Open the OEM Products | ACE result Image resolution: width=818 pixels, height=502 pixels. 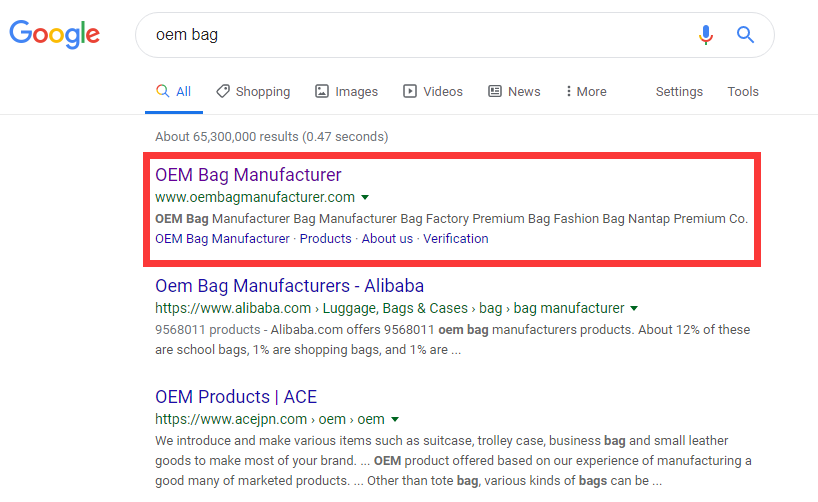(236, 396)
